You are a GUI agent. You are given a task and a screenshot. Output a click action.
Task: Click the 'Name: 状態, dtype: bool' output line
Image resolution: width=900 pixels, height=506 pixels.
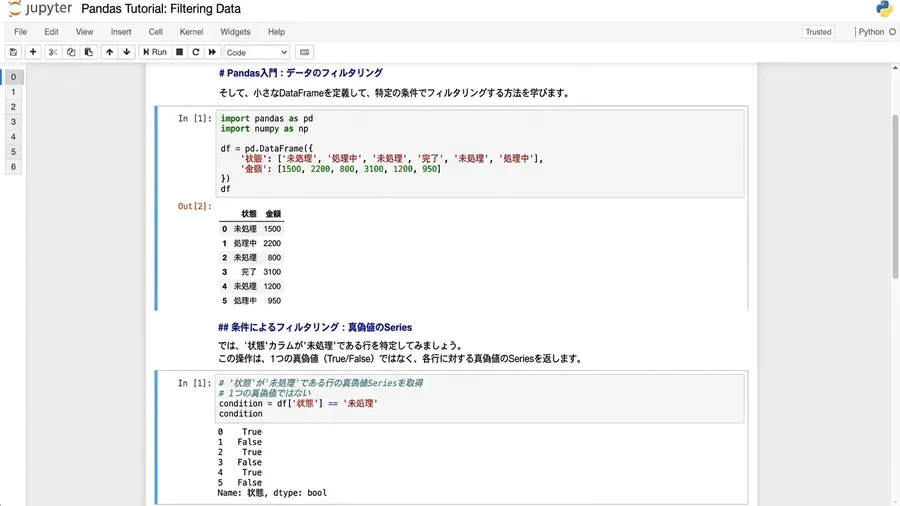click(272, 493)
